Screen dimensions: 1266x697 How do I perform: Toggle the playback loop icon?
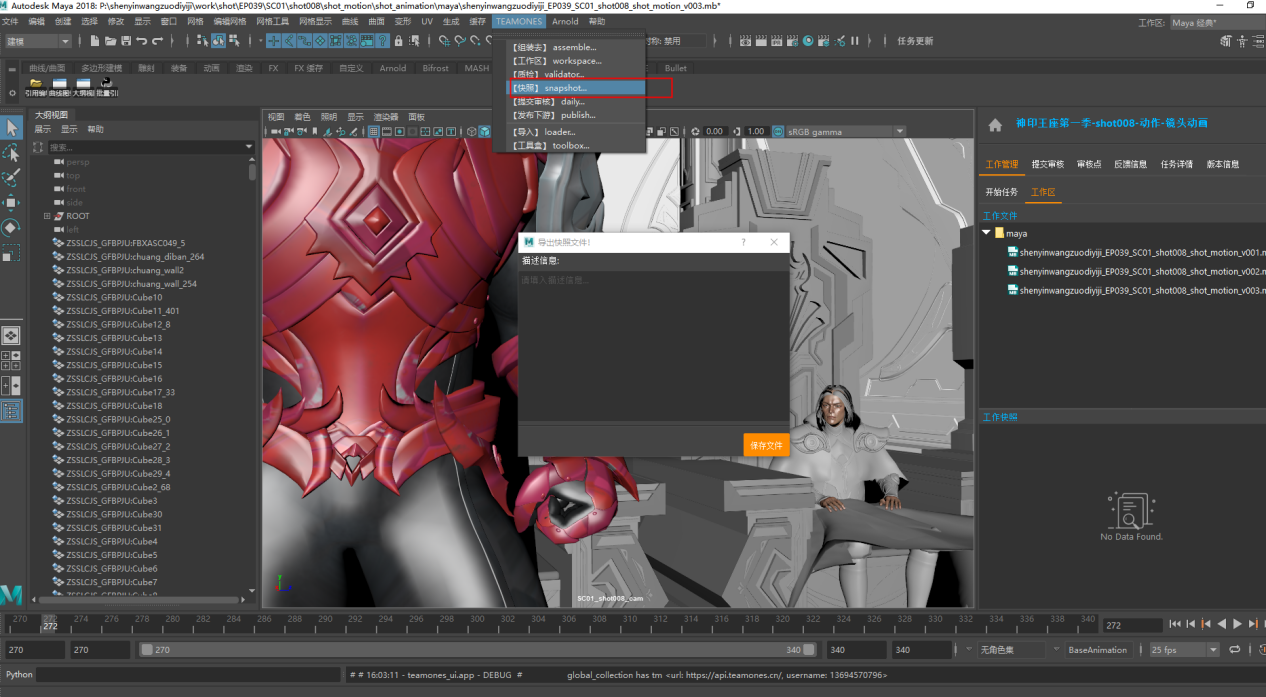click(1235, 650)
